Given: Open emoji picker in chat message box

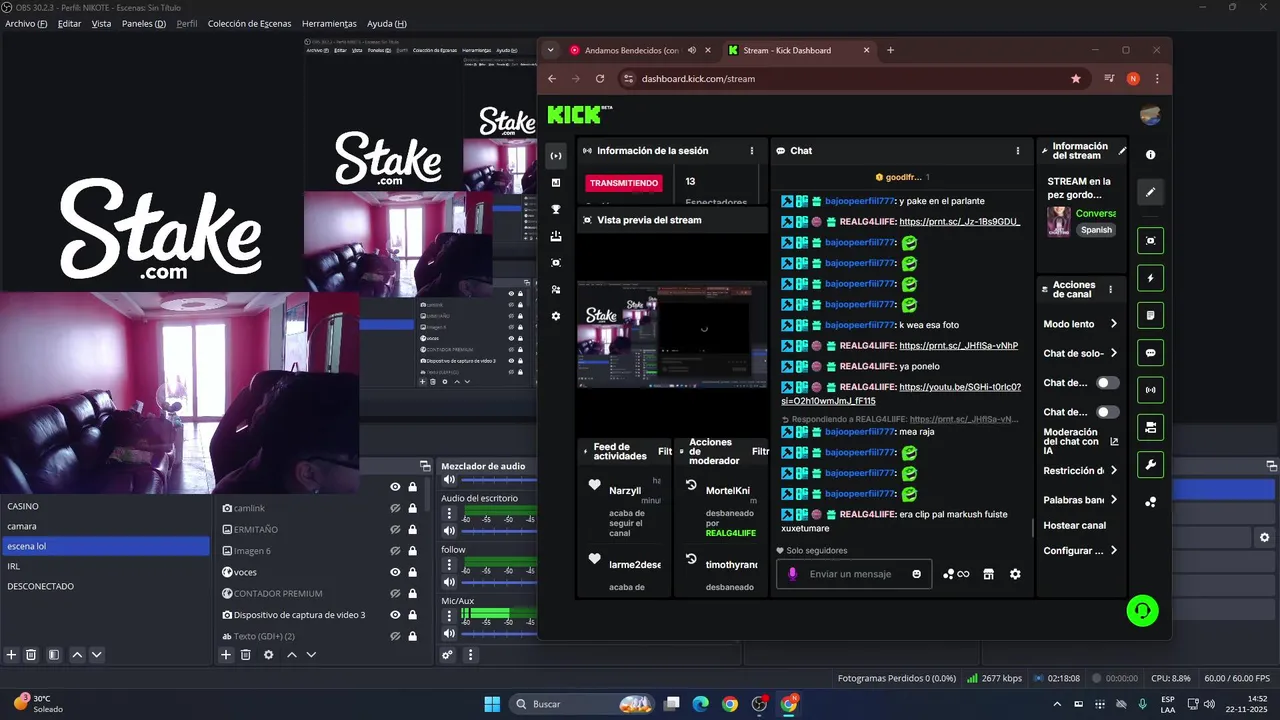Looking at the screenshot, I should click(916, 574).
